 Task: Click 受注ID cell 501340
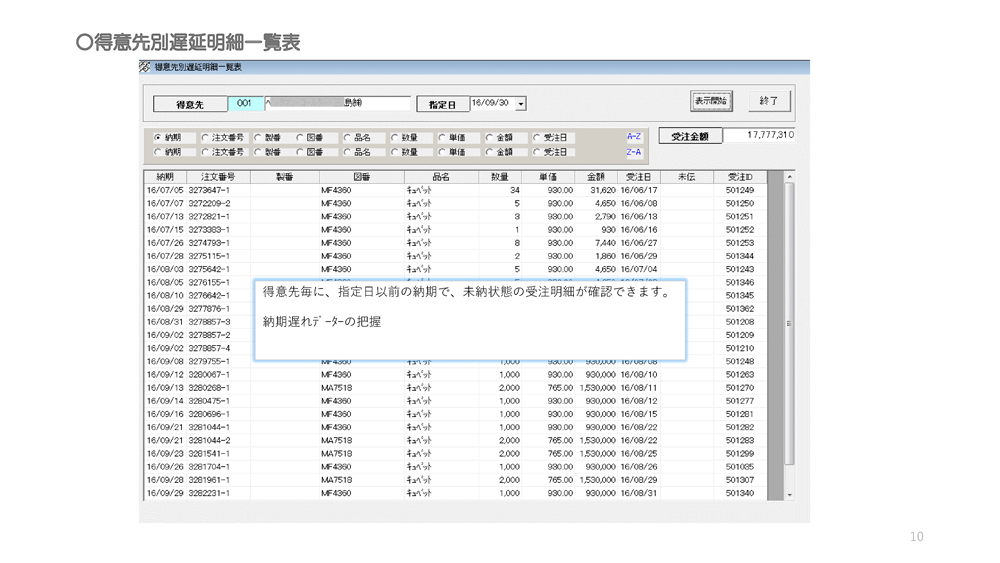[740, 494]
